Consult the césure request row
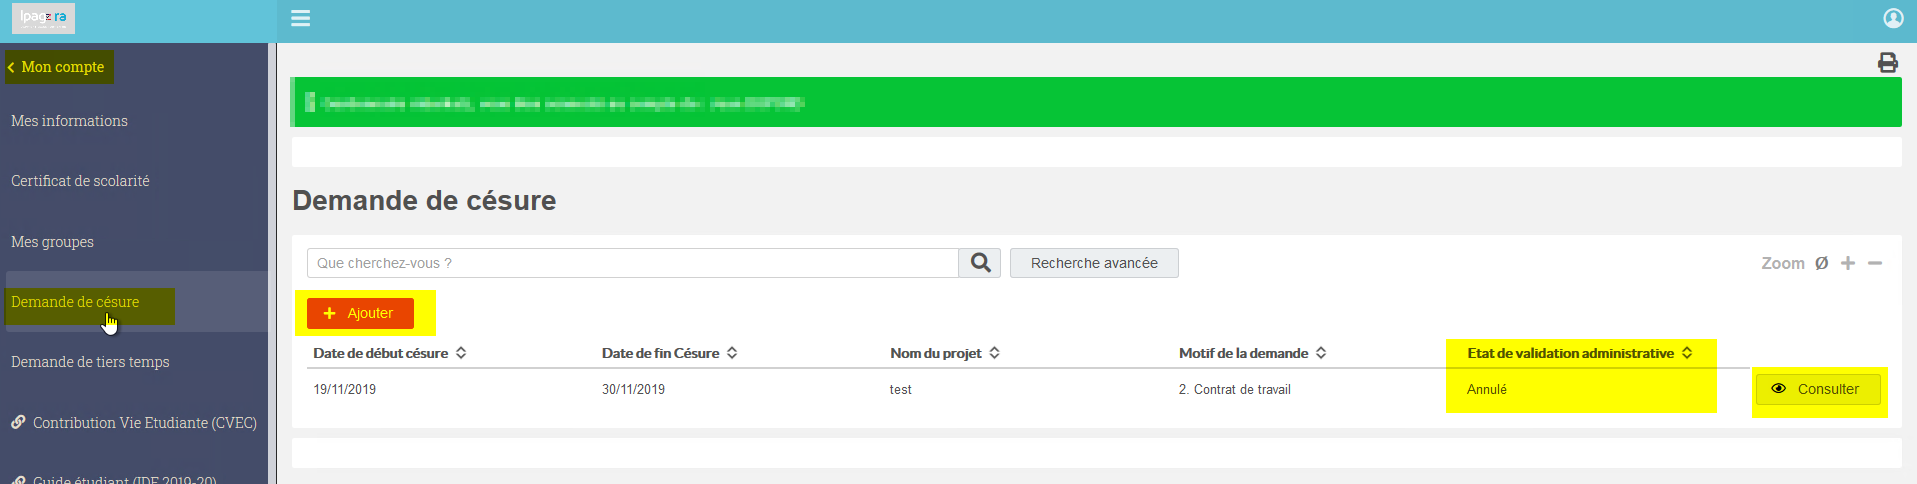This screenshot has width=1917, height=484. pos(1818,389)
